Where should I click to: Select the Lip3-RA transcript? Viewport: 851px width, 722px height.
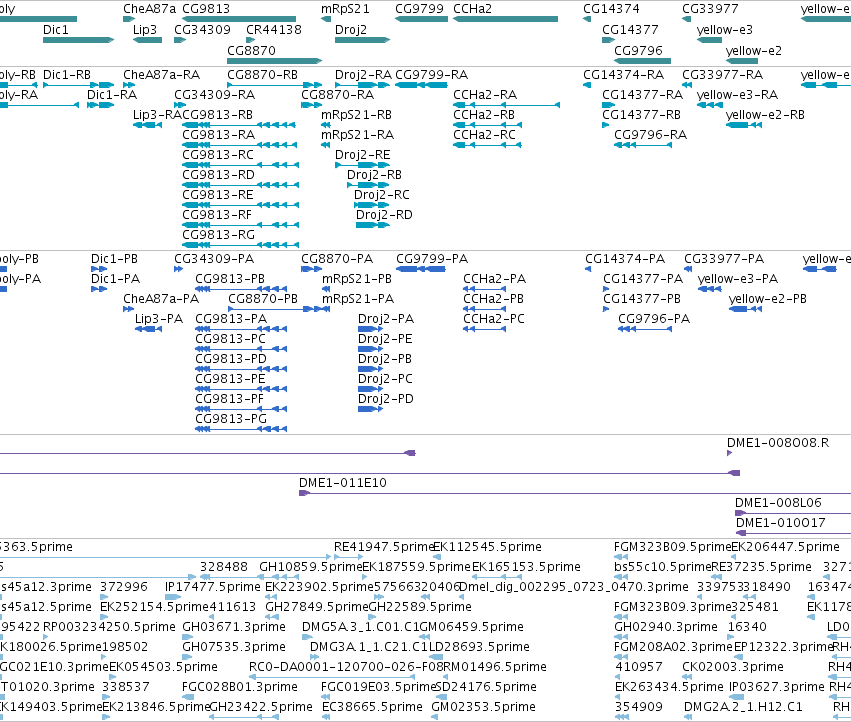pyautogui.click(x=147, y=125)
